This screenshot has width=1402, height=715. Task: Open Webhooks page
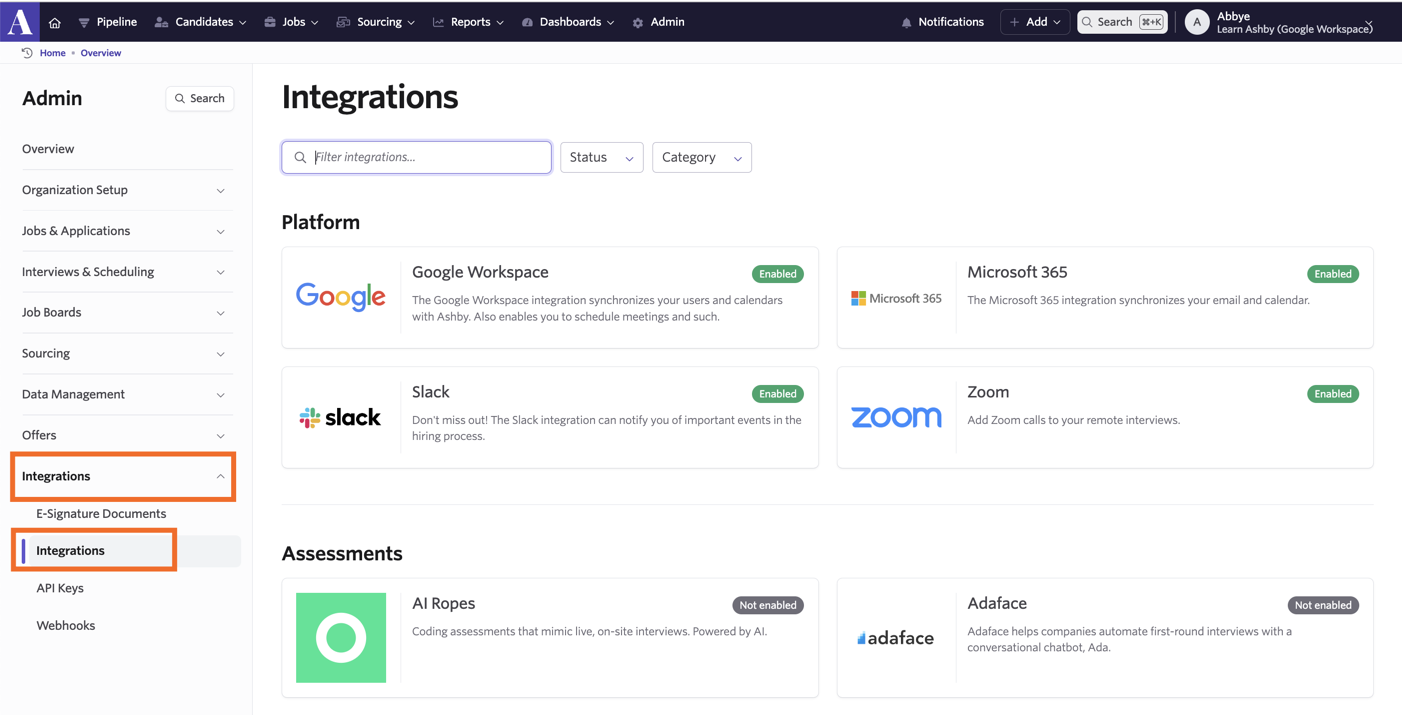(x=66, y=626)
